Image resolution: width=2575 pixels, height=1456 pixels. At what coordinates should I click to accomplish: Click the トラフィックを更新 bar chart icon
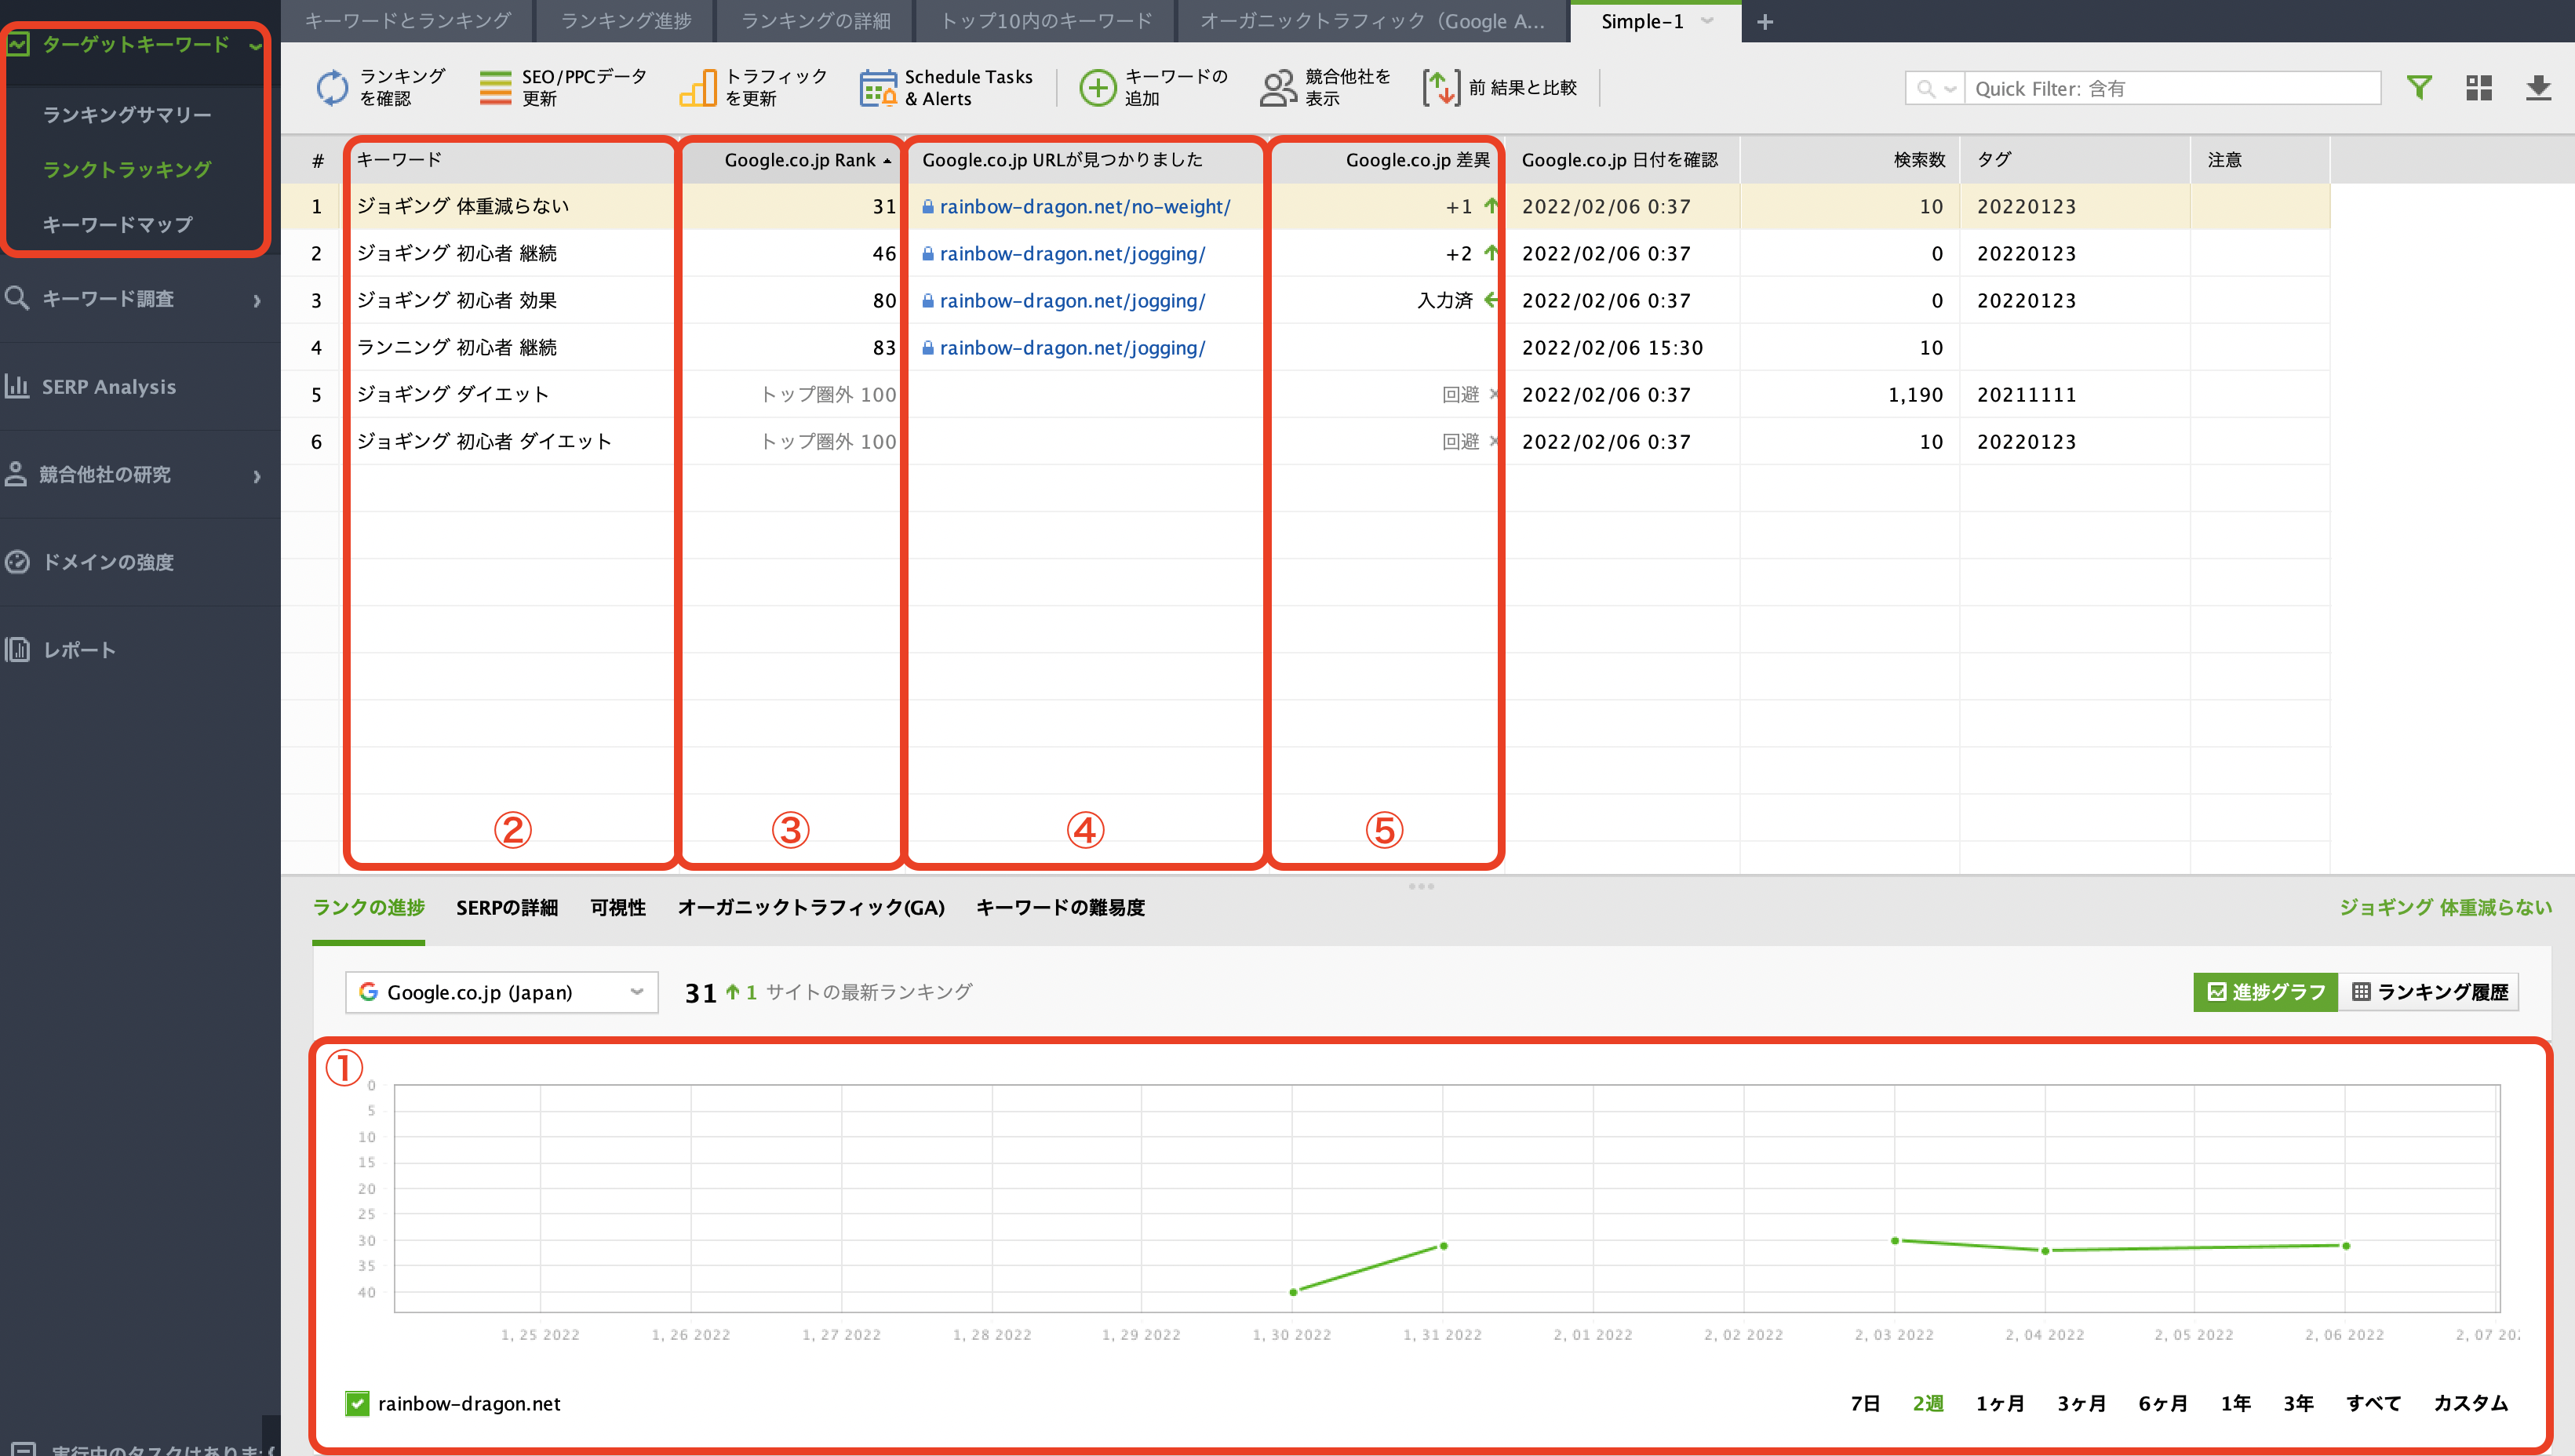(x=698, y=88)
